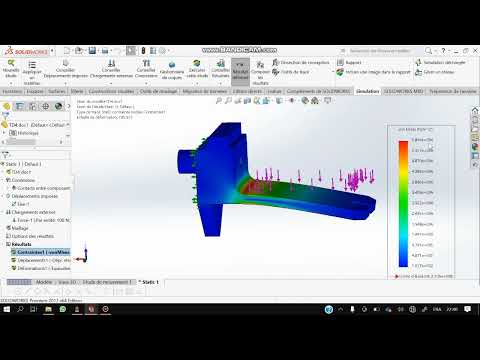Click Outils de tracé button
This screenshot has width=480, height=360.
pyautogui.click(x=291, y=72)
